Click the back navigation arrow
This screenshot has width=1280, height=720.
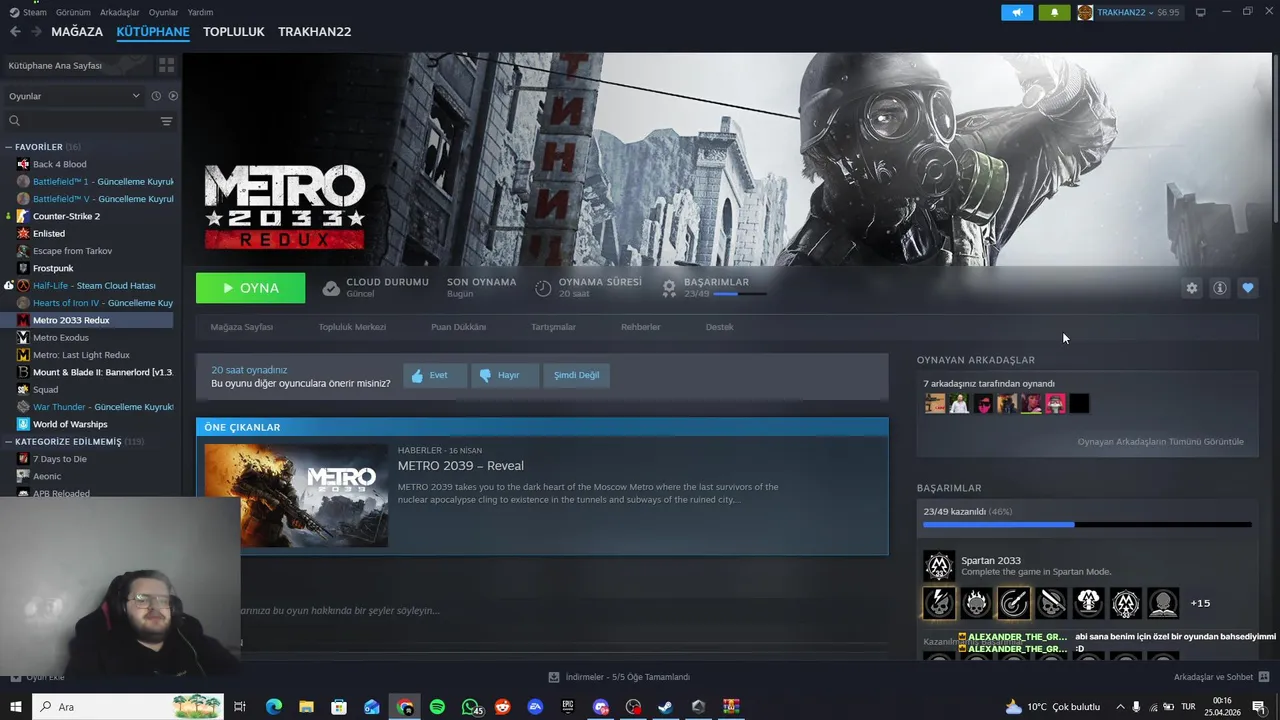click(x=15, y=32)
